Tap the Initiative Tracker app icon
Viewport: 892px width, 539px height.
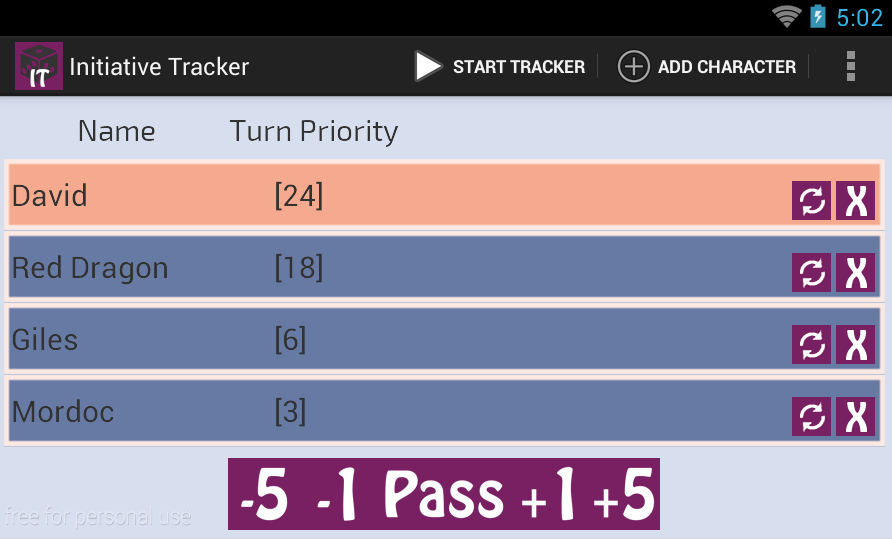click(x=39, y=66)
